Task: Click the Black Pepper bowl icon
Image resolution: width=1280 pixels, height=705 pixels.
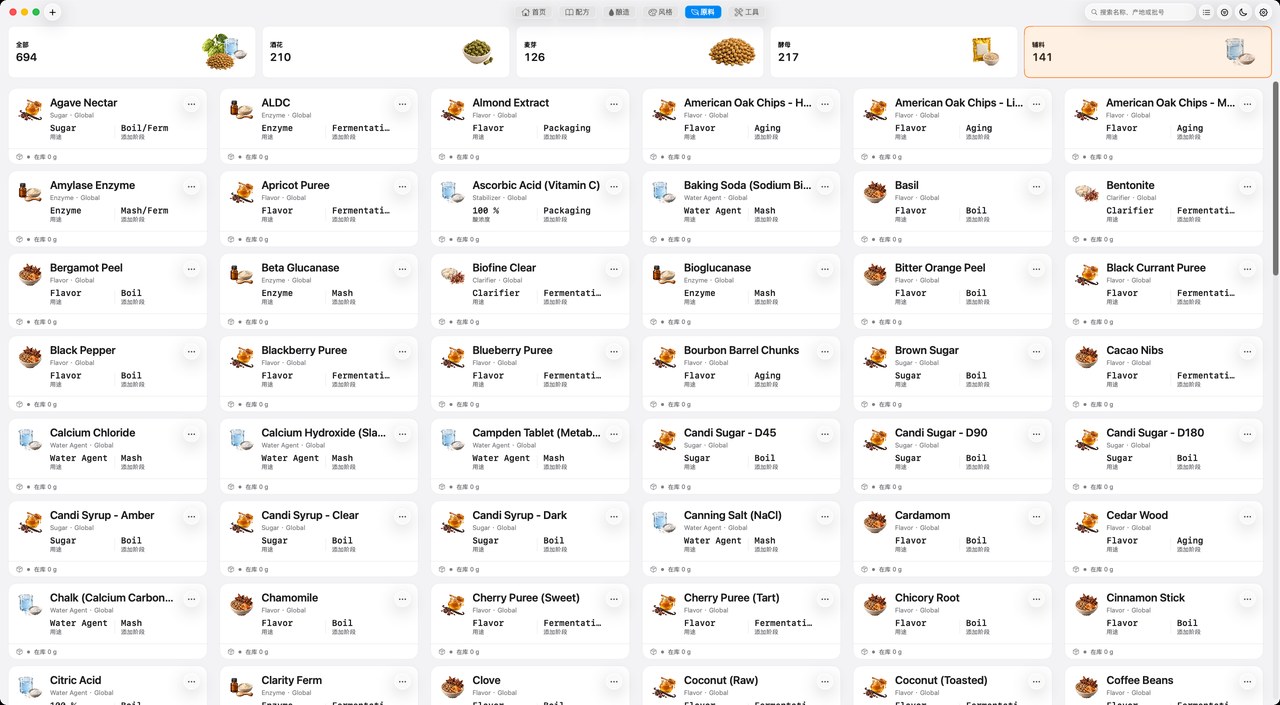Action: click(30, 355)
